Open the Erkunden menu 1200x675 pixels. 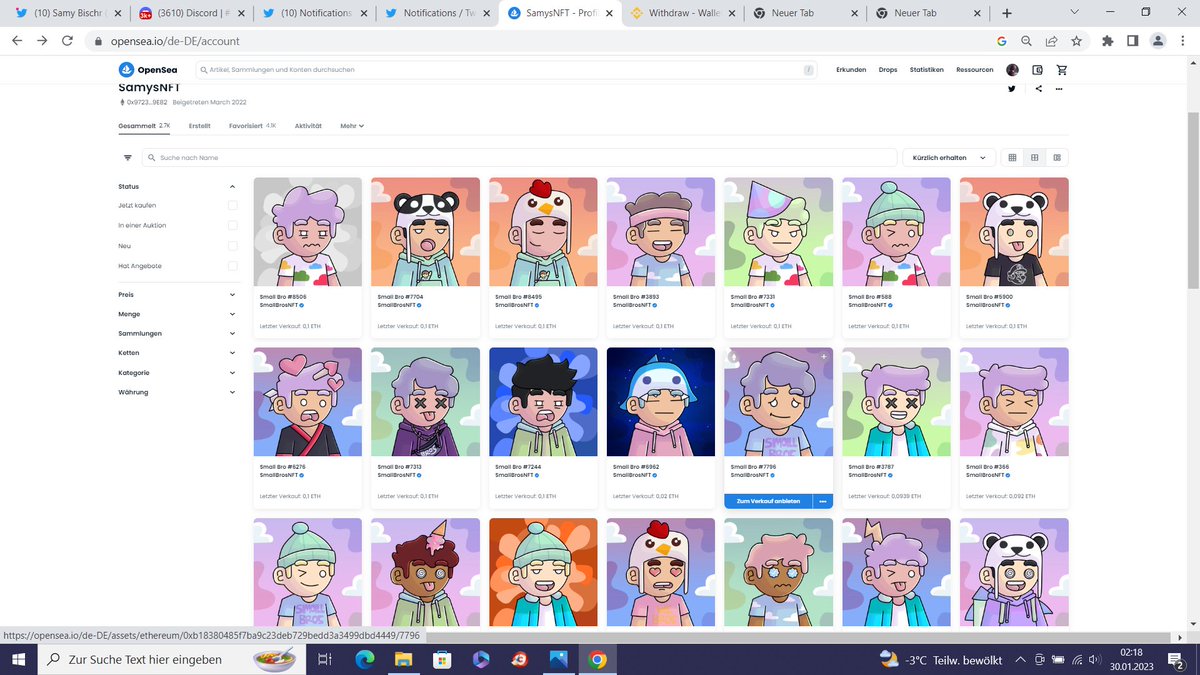click(x=851, y=70)
